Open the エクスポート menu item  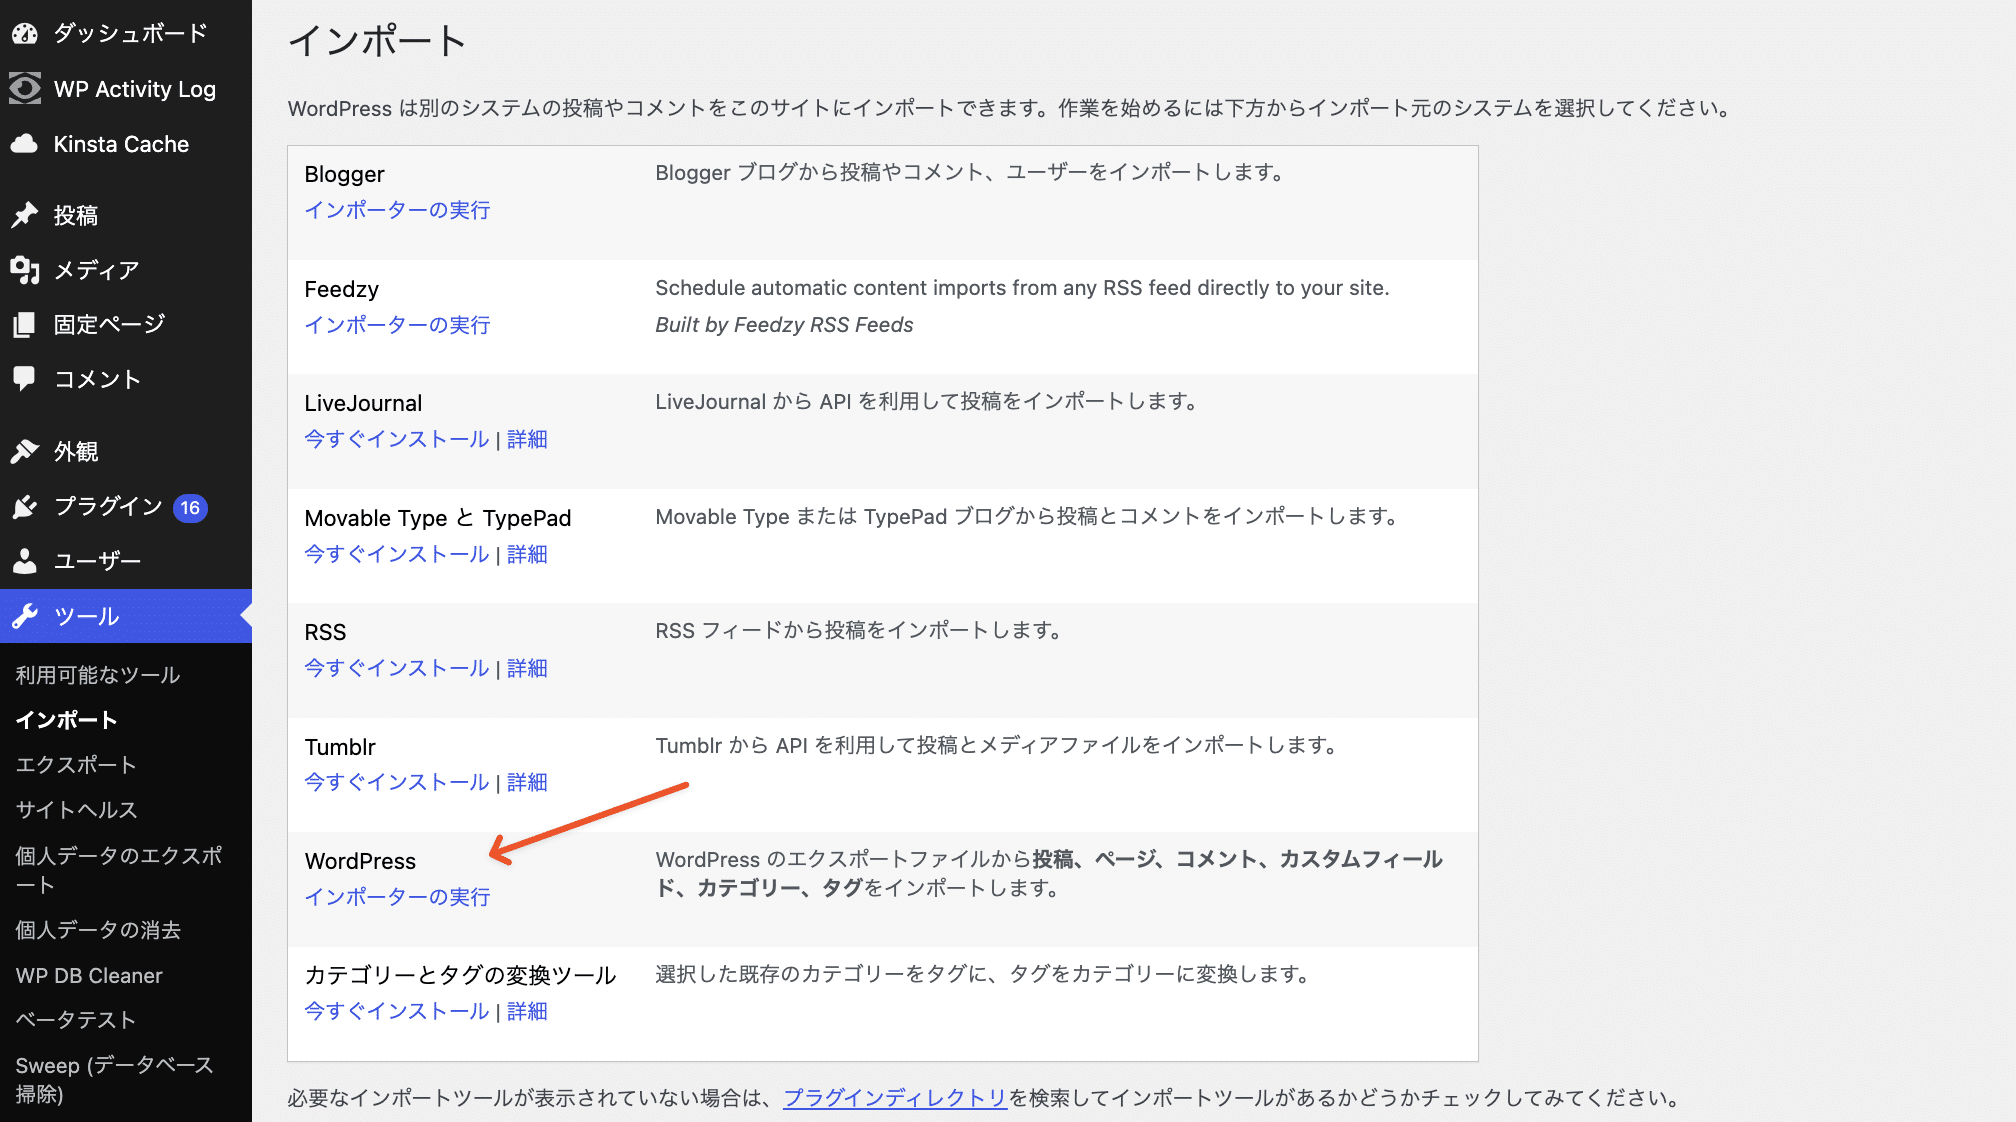(x=75, y=764)
